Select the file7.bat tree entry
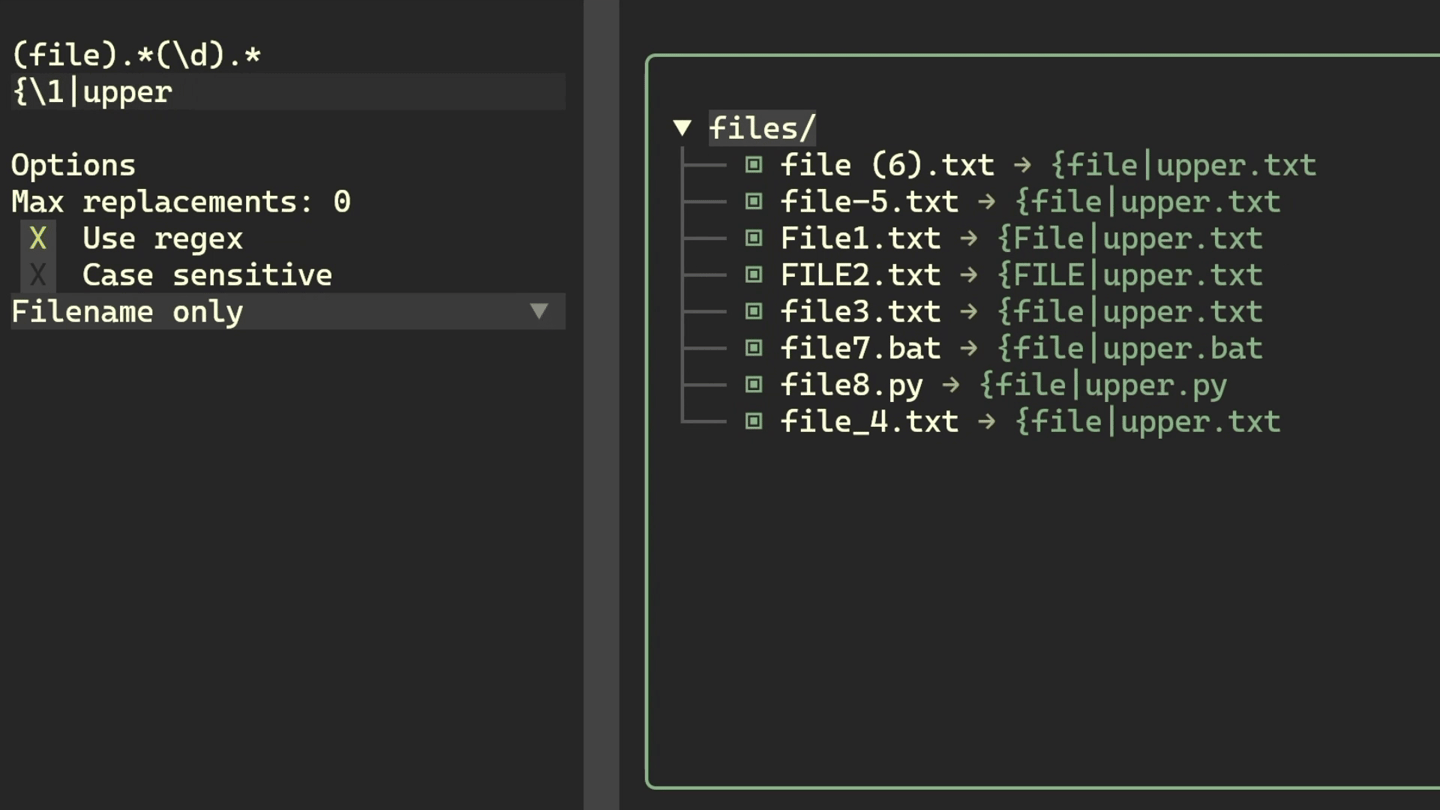The width and height of the screenshot is (1440, 810). coord(860,348)
